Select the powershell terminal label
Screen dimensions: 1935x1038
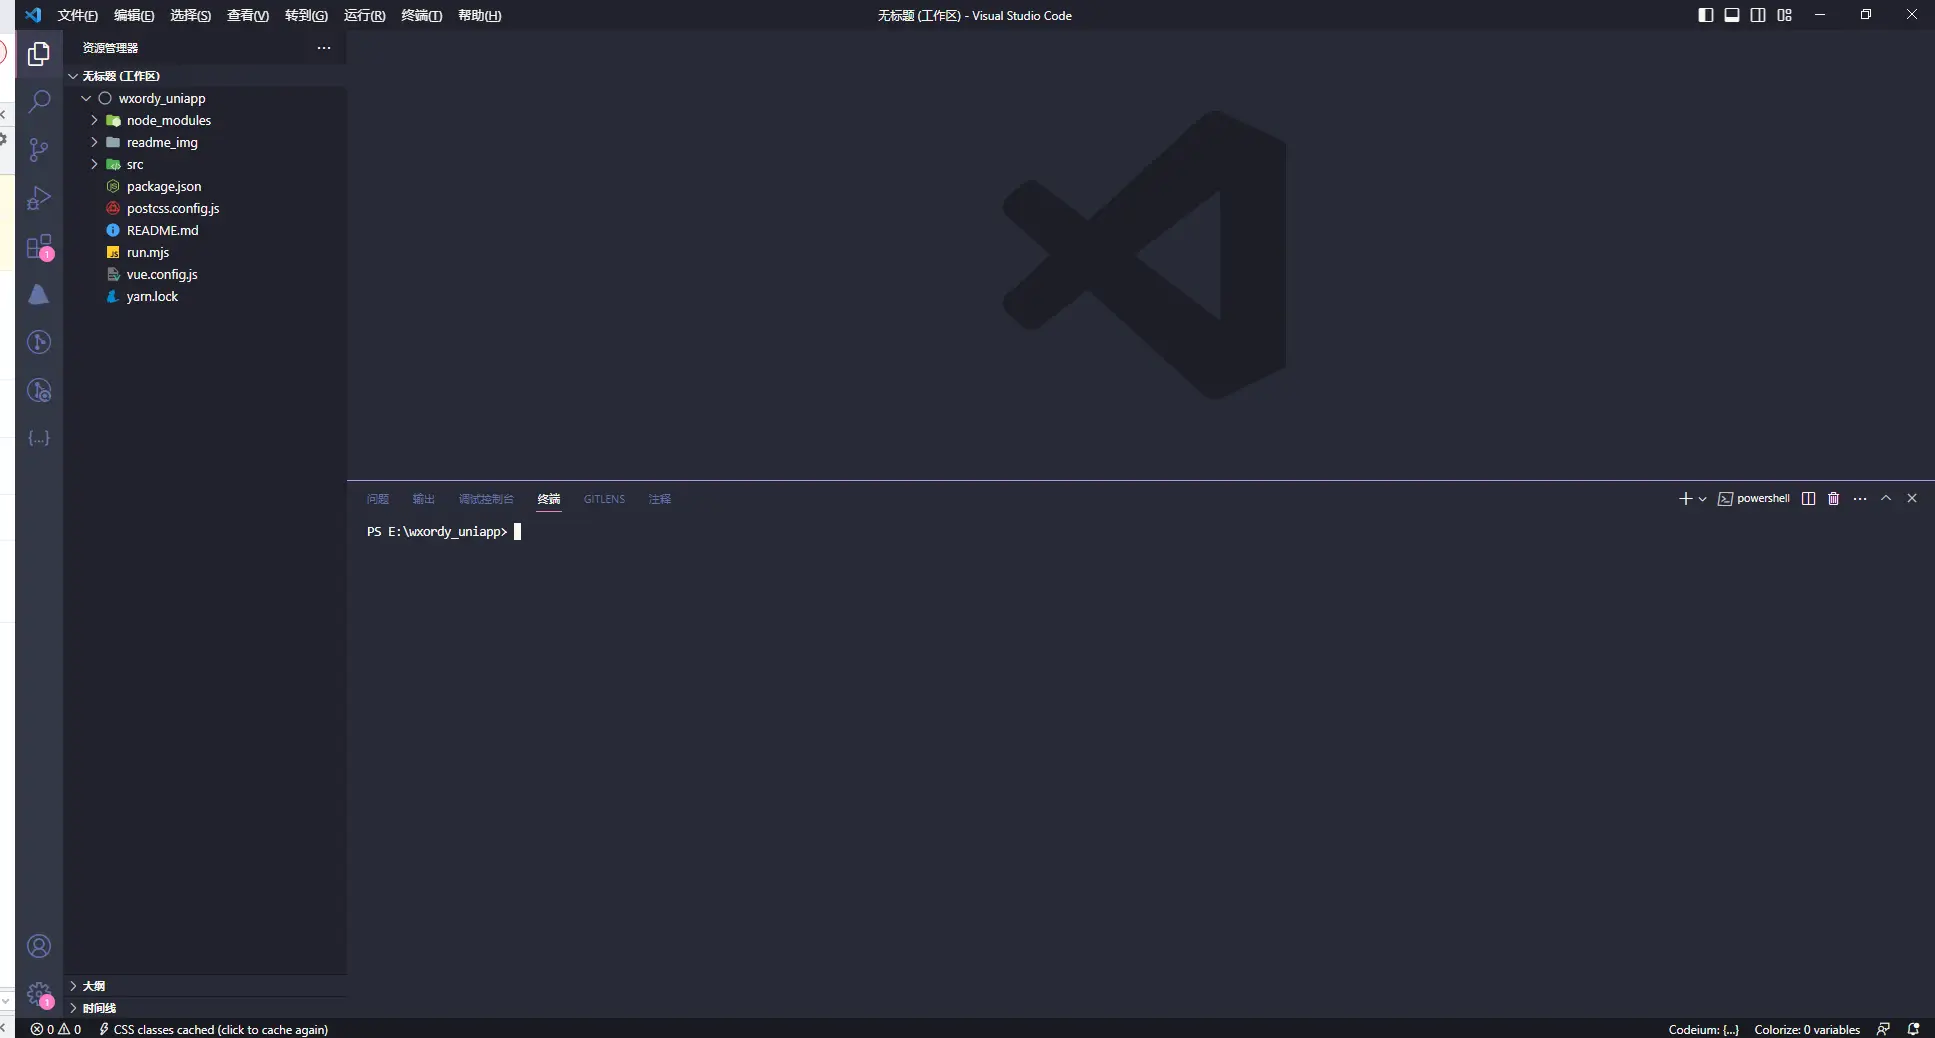[x=1754, y=498]
